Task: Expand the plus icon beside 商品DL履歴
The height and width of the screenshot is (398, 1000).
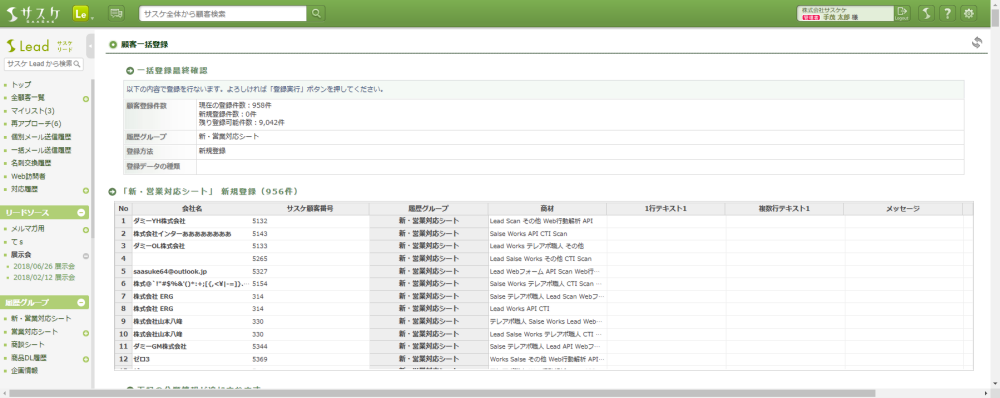Action: [85, 359]
